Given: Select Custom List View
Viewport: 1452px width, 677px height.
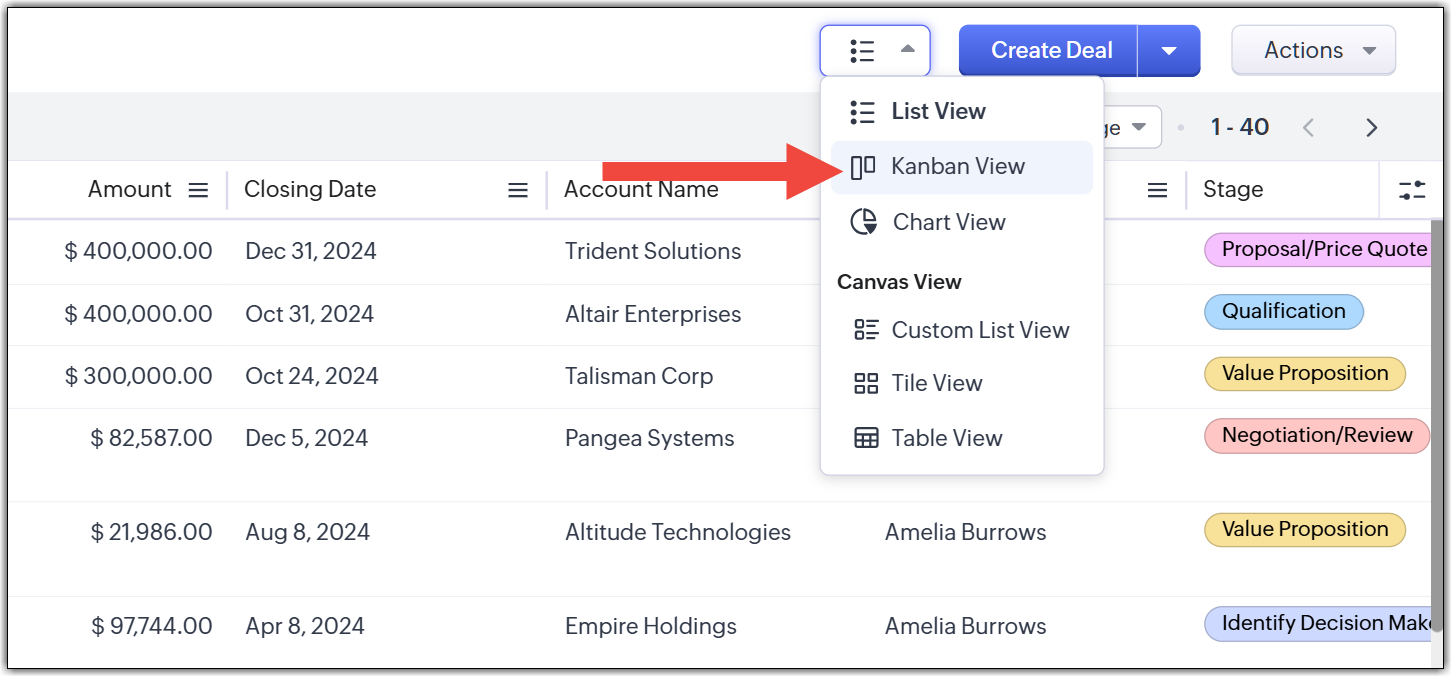Looking at the screenshot, I should pyautogui.click(x=979, y=330).
